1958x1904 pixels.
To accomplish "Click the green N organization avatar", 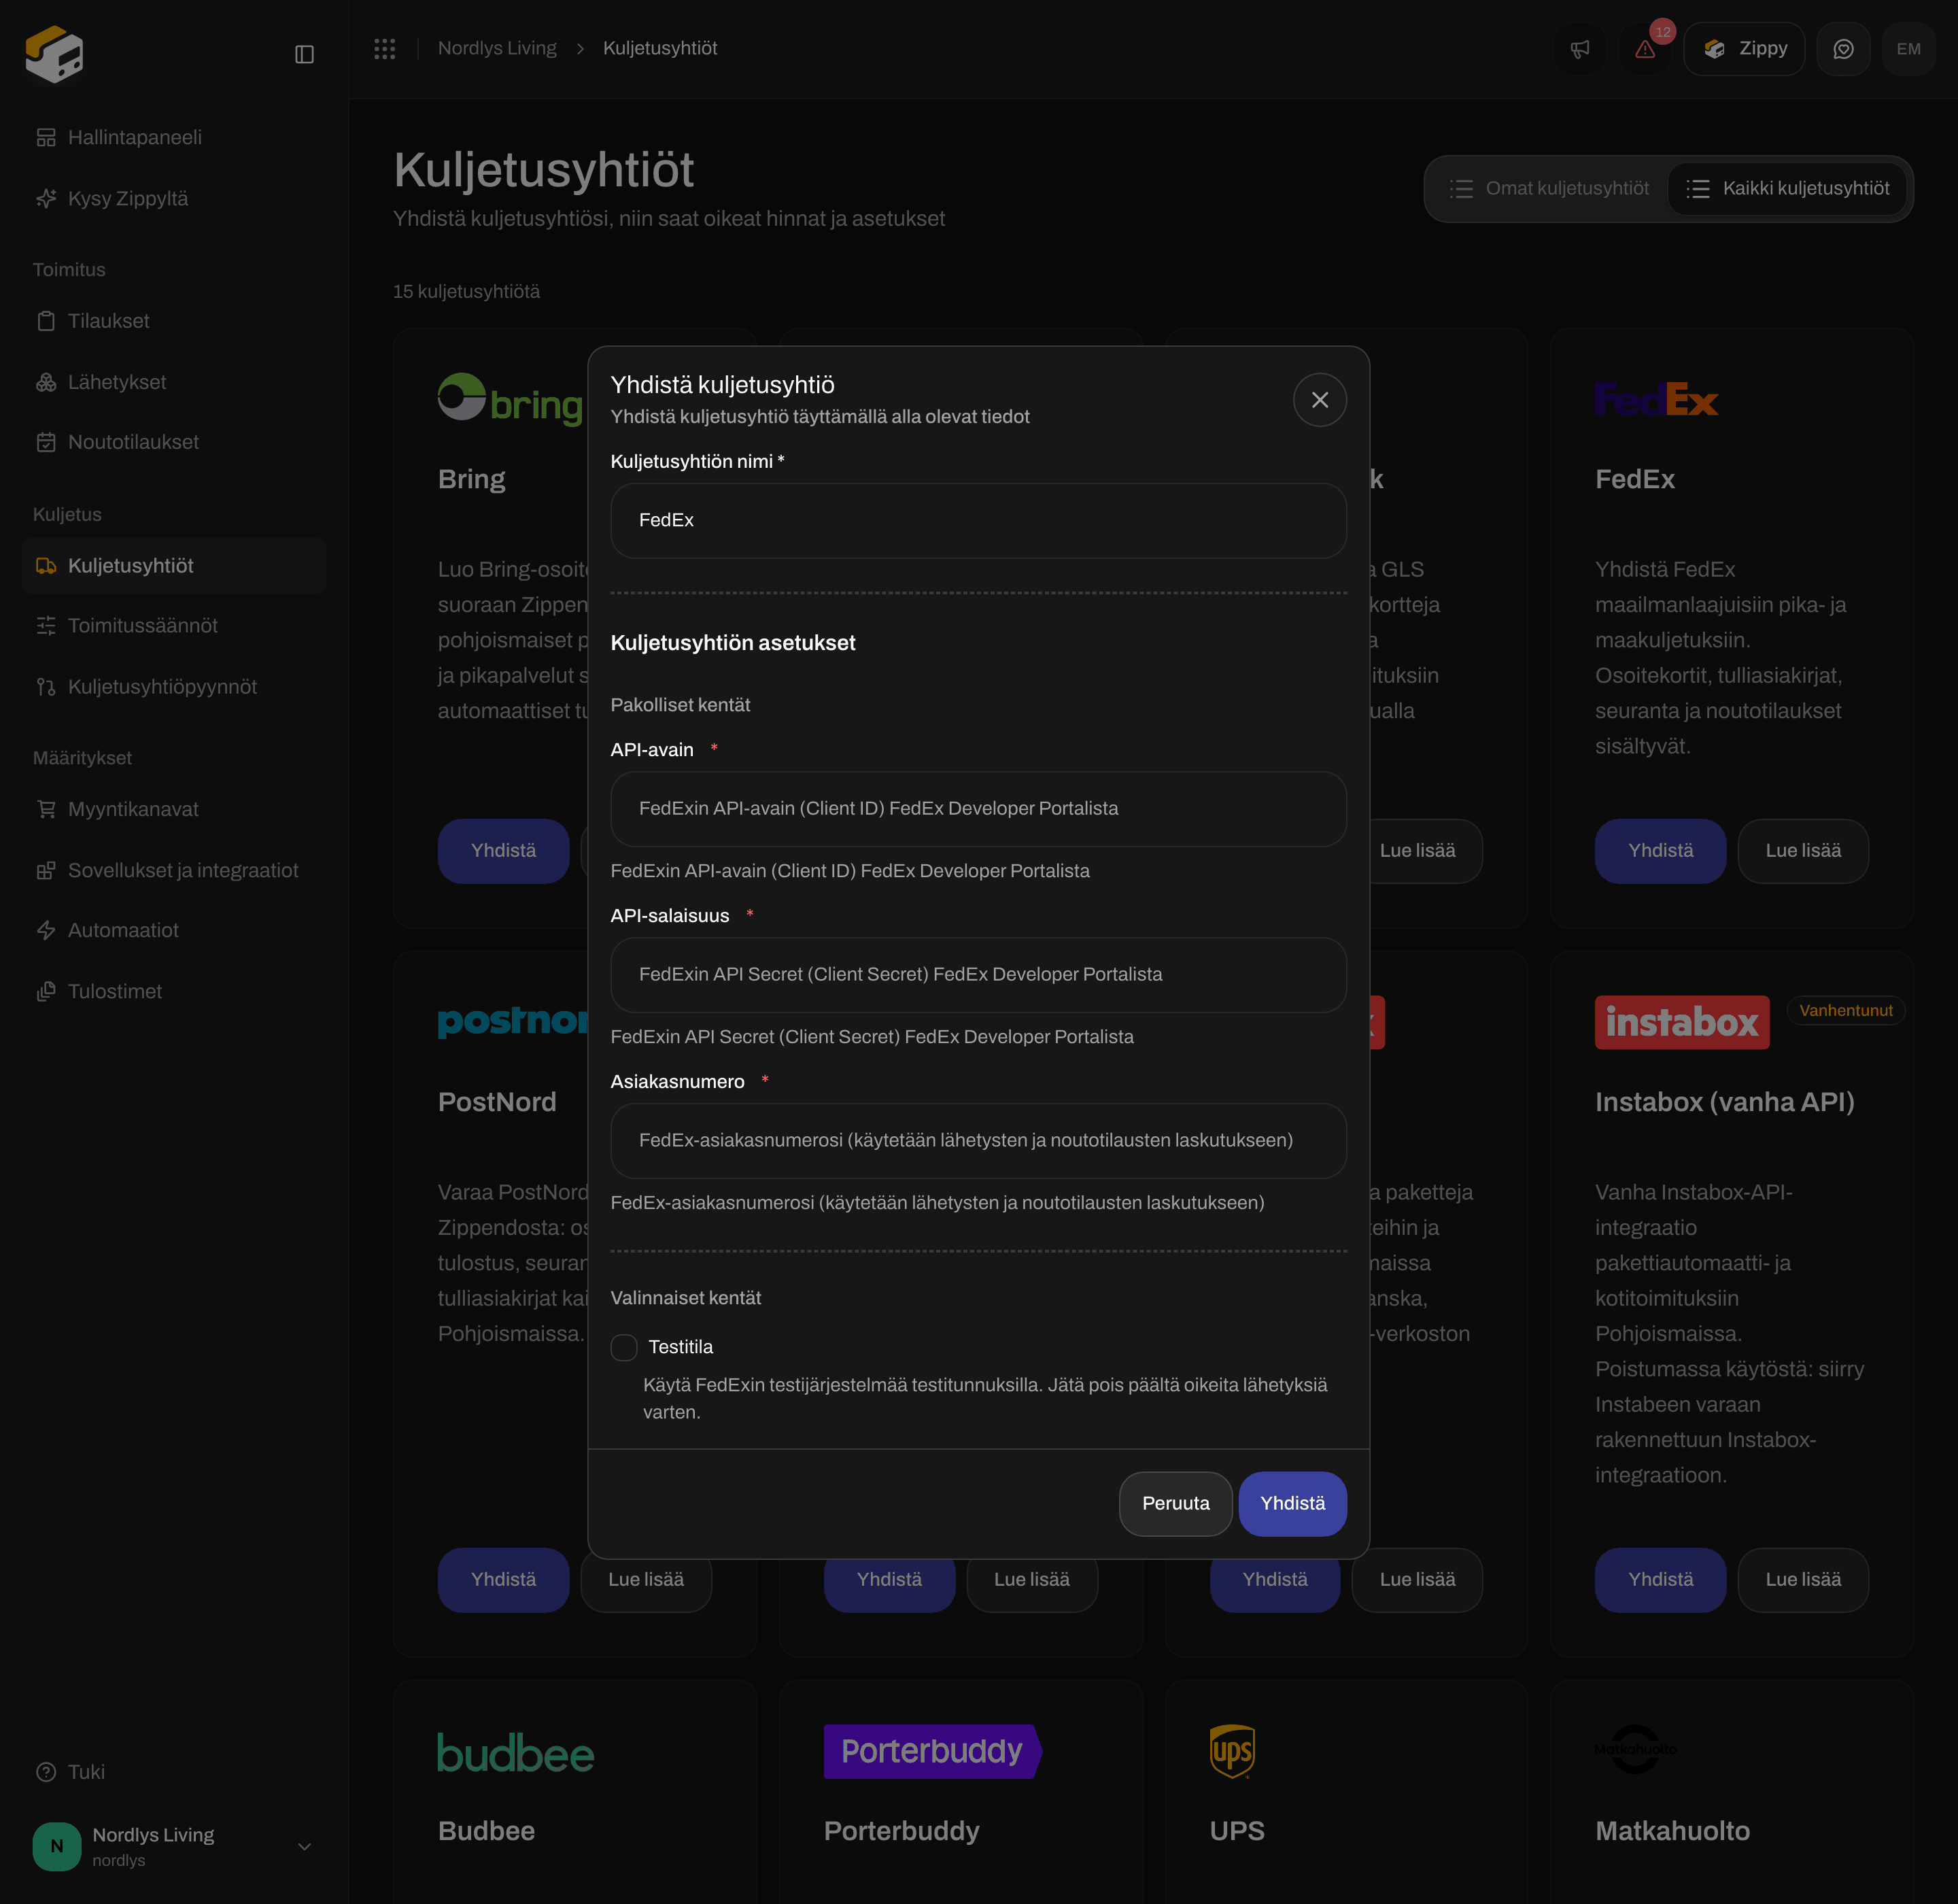I will pyautogui.click(x=57, y=1847).
